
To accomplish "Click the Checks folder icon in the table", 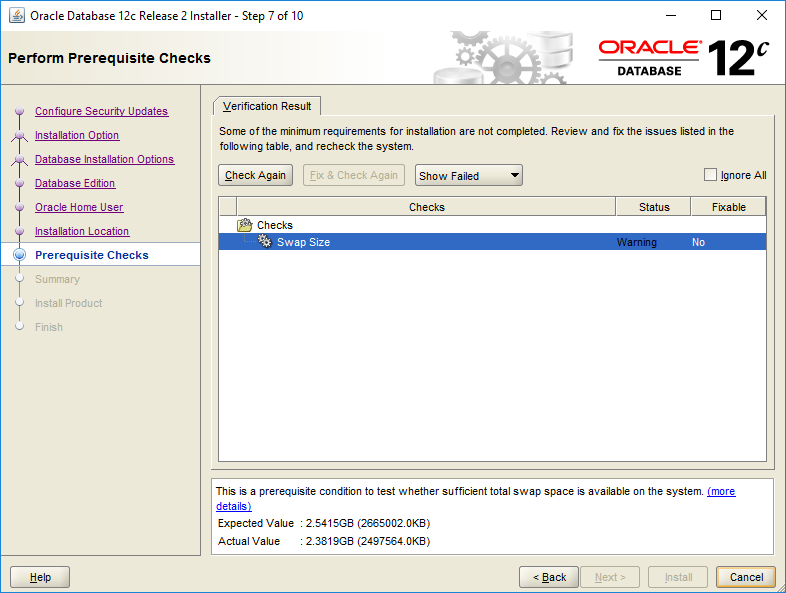I will pyautogui.click(x=245, y=225).
